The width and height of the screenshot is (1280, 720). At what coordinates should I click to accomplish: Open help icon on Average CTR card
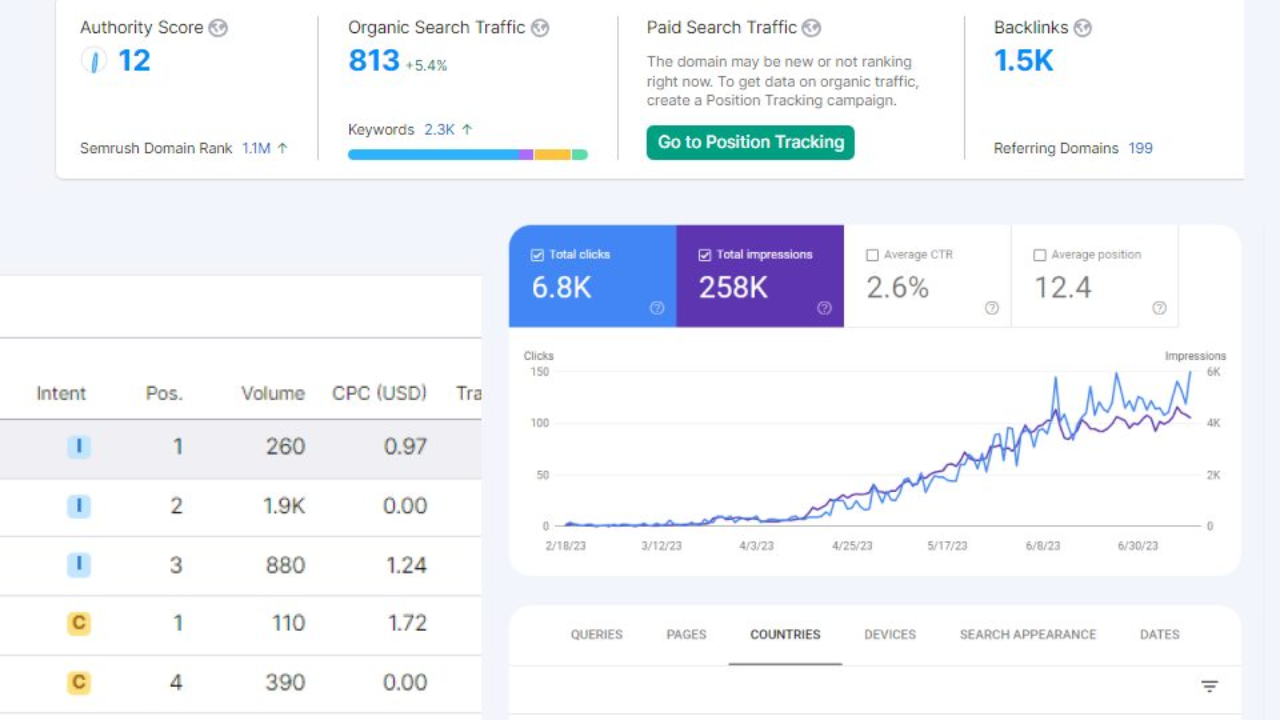(992, 308)
